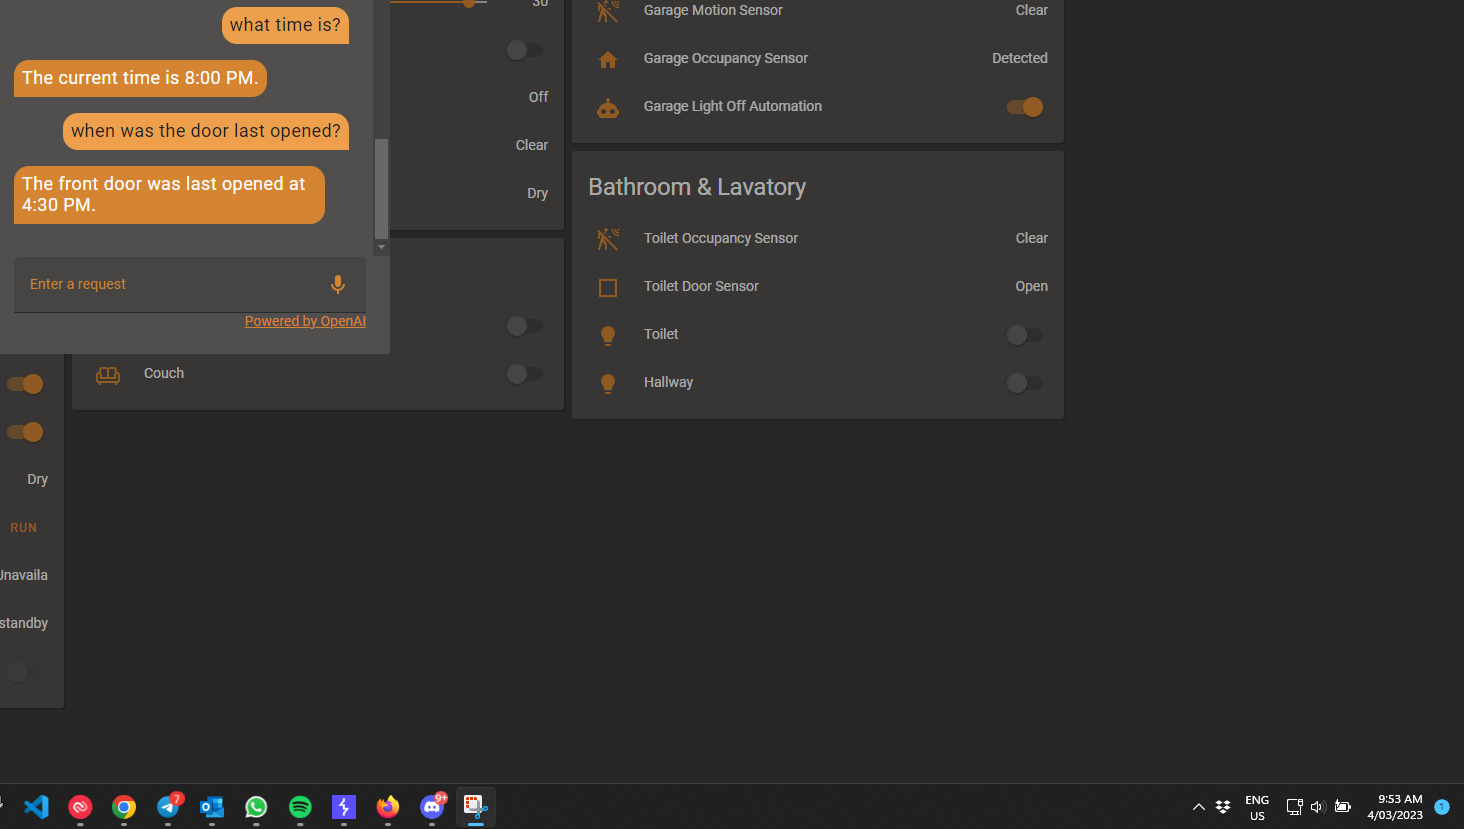Open the ENG US language switcher
Viewport: 1464px width, 829px height.
(1256, 806)
